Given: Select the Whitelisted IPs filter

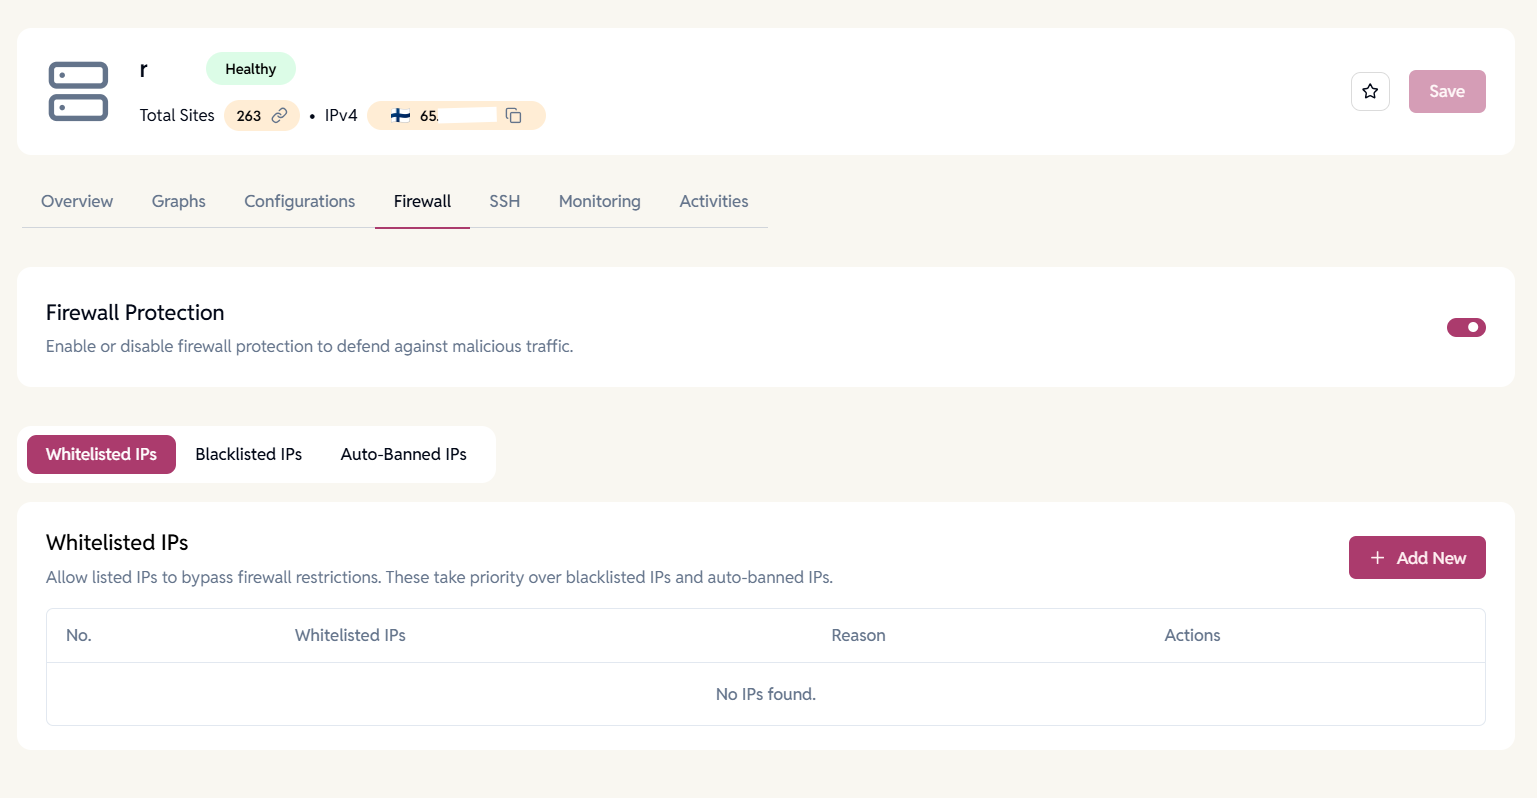Looking at the screenshot, I should tap(101, 454).
